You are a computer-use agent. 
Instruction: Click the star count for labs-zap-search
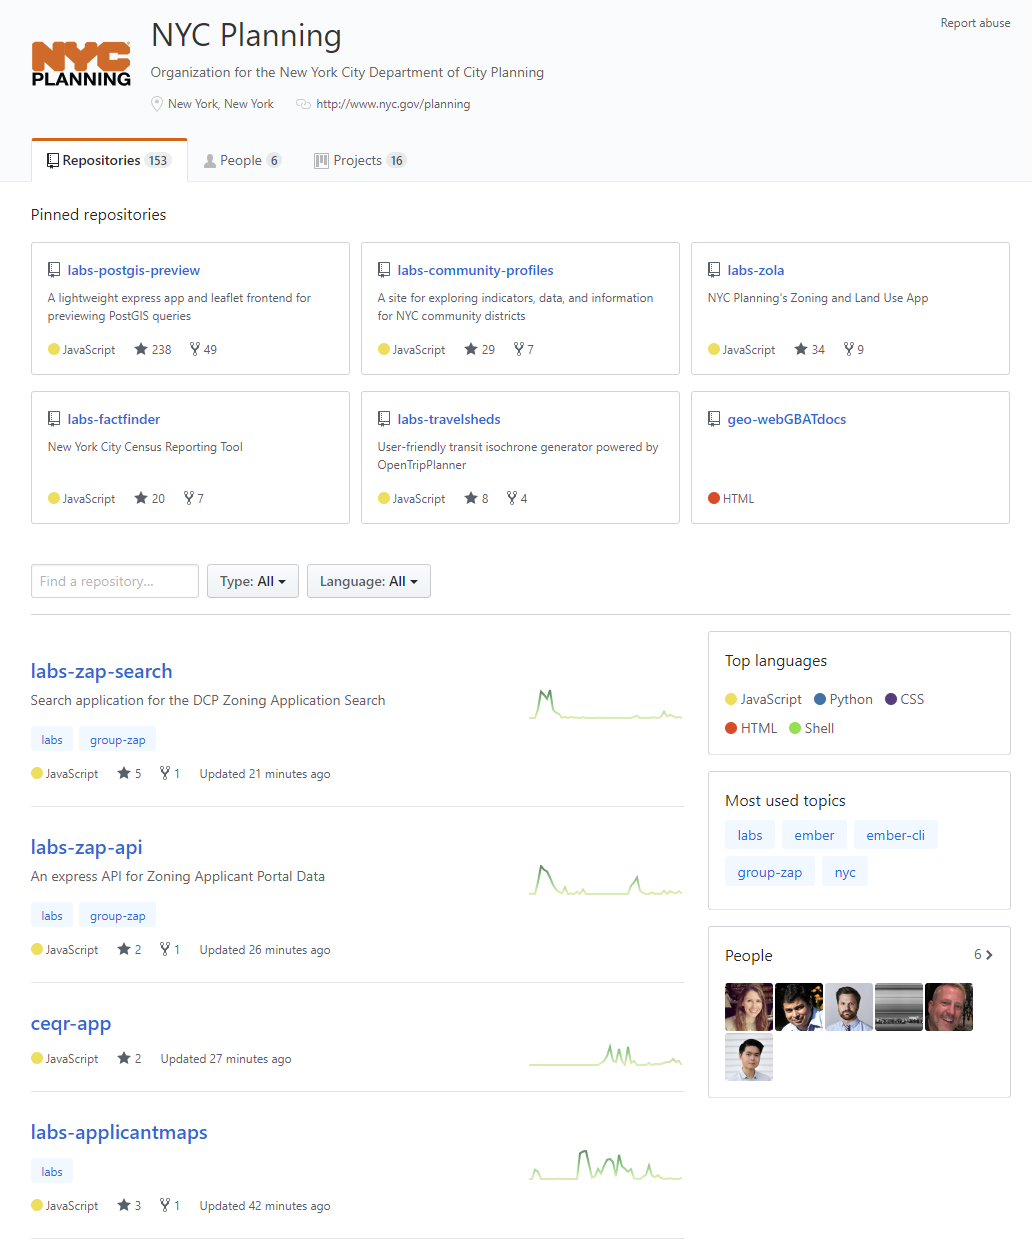tap(130, 773)
